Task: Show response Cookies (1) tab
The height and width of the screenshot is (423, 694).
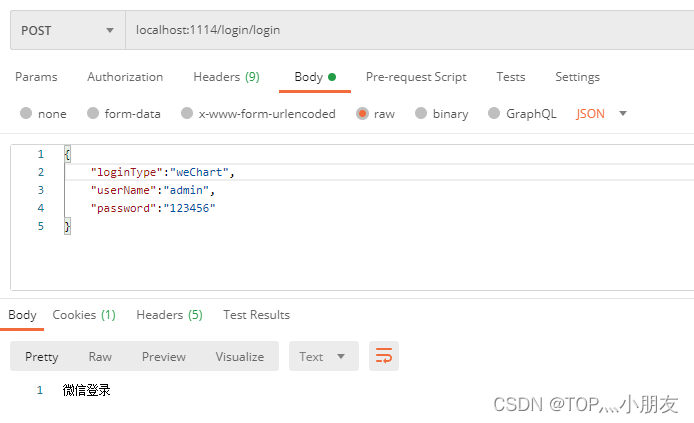Action: 84,315
